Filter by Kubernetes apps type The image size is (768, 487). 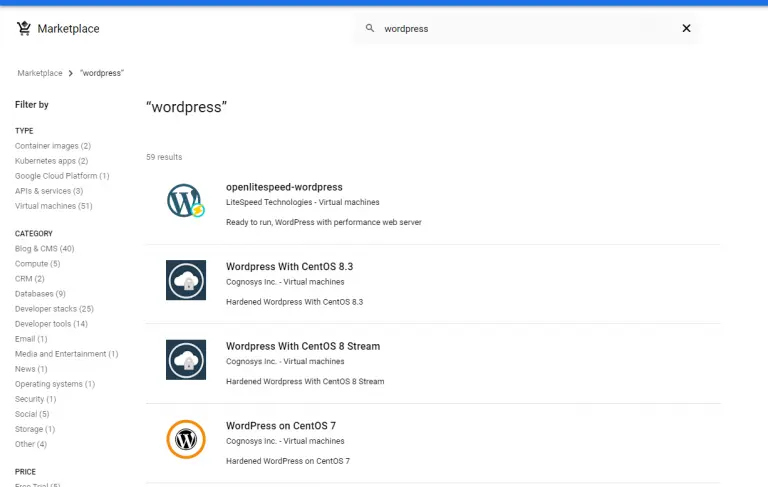click(x=51, y=161)
